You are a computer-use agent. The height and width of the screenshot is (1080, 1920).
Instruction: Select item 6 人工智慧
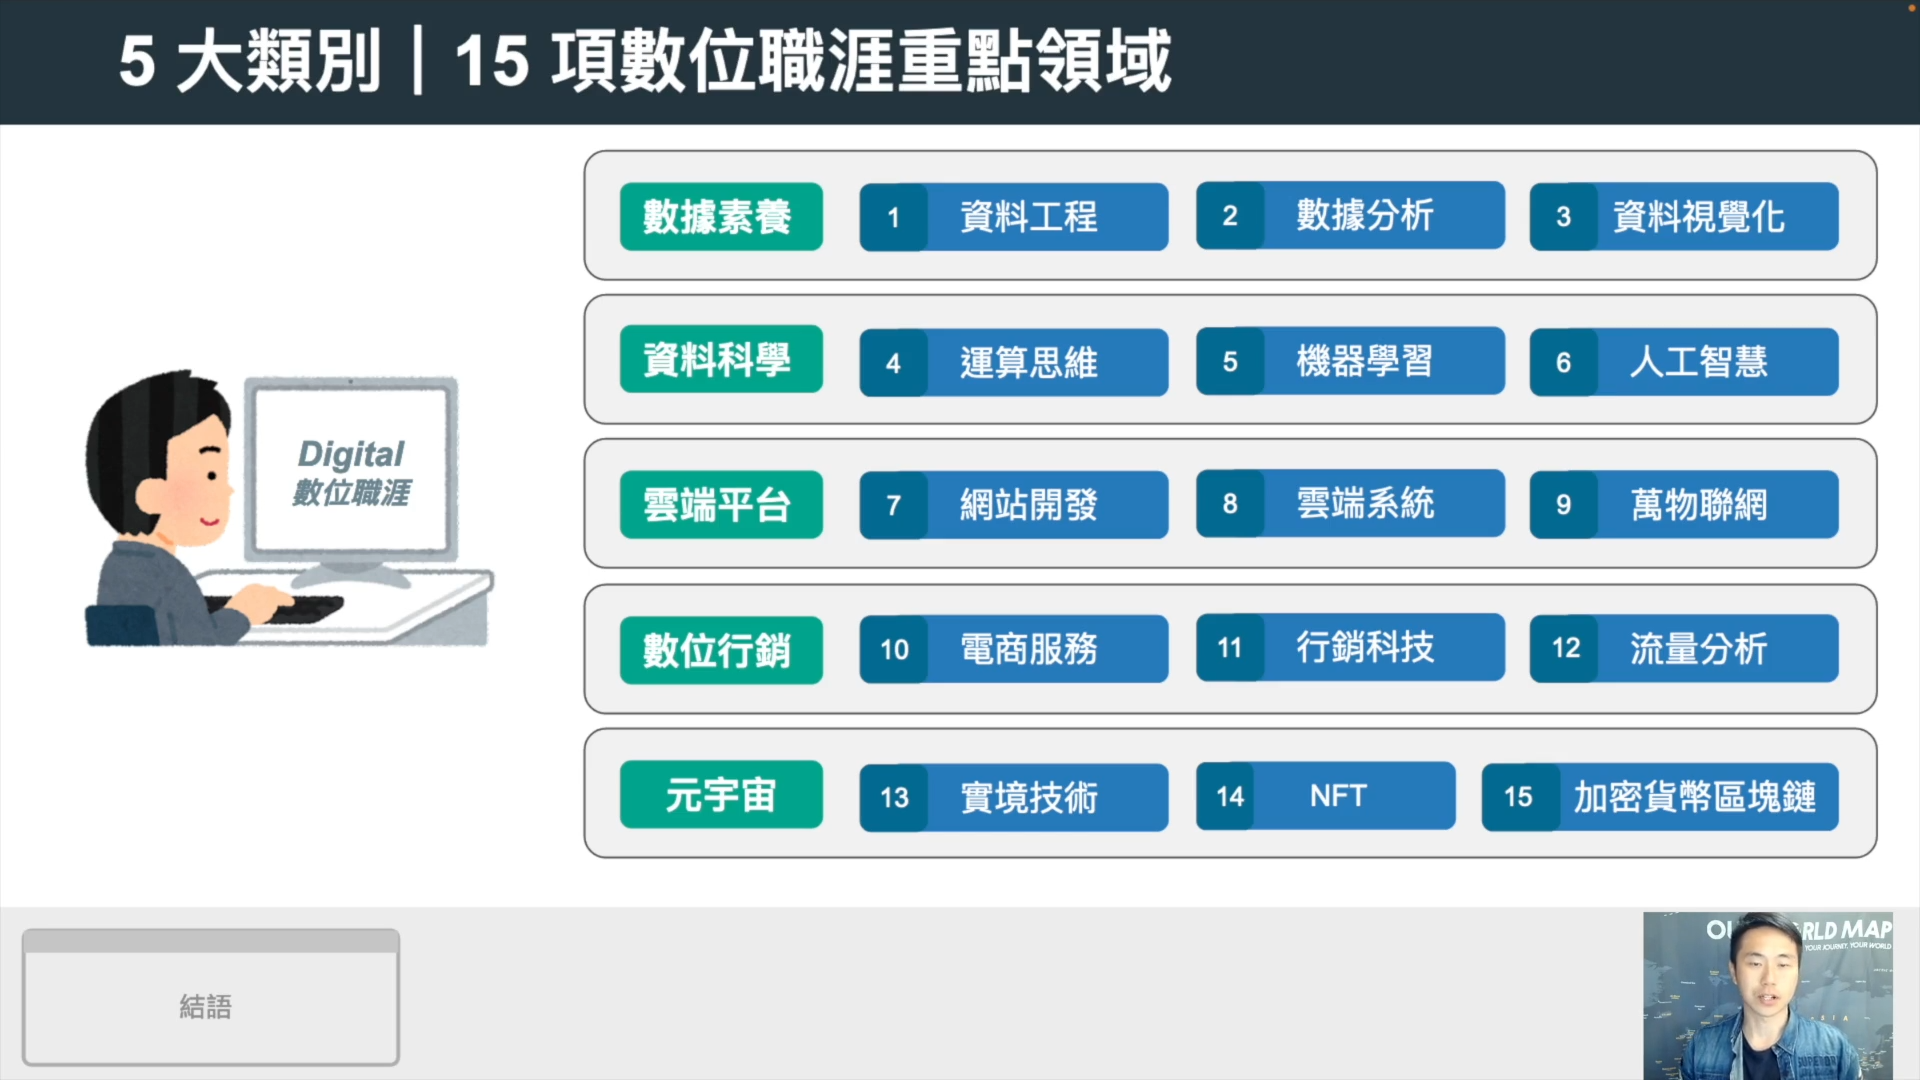click(x=1684, y=362)
